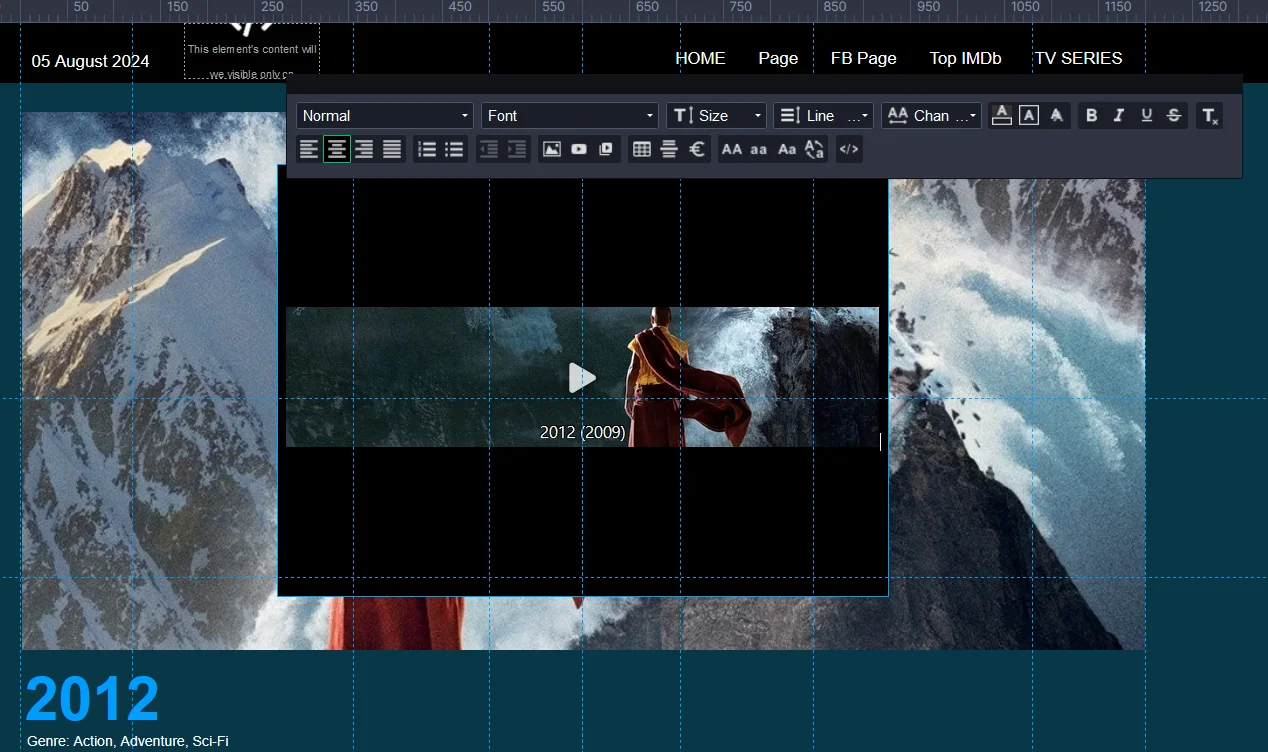Toggle the highlighted center alignment button
The image size is (1268, 752).
coord(337,150)
